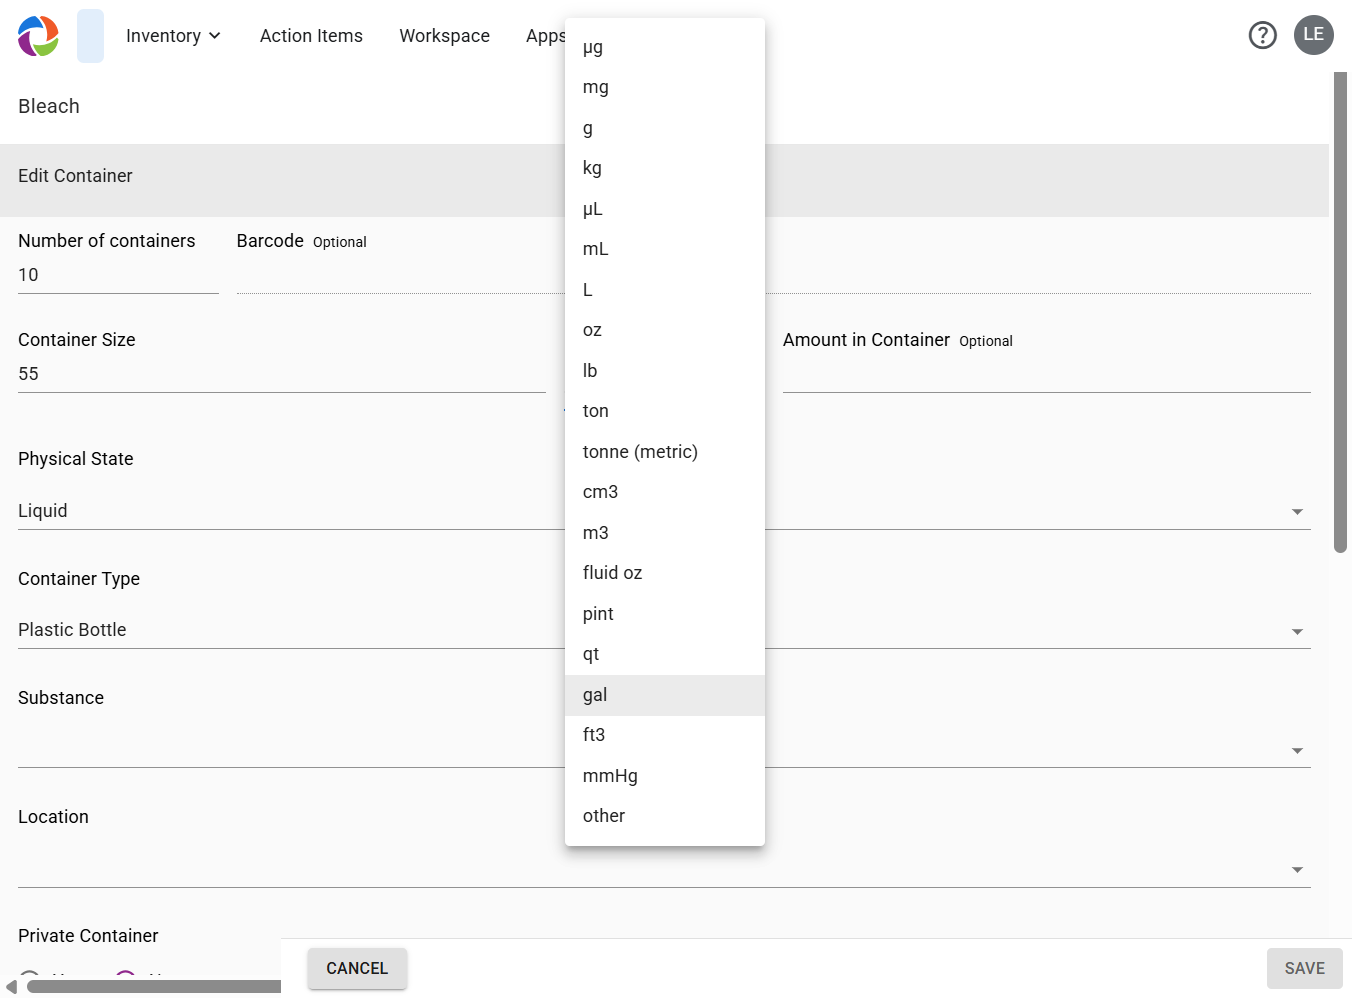This screenshot has width=1352, height=998.
Task: Select m3 unit option
Action: pos(665,533)
